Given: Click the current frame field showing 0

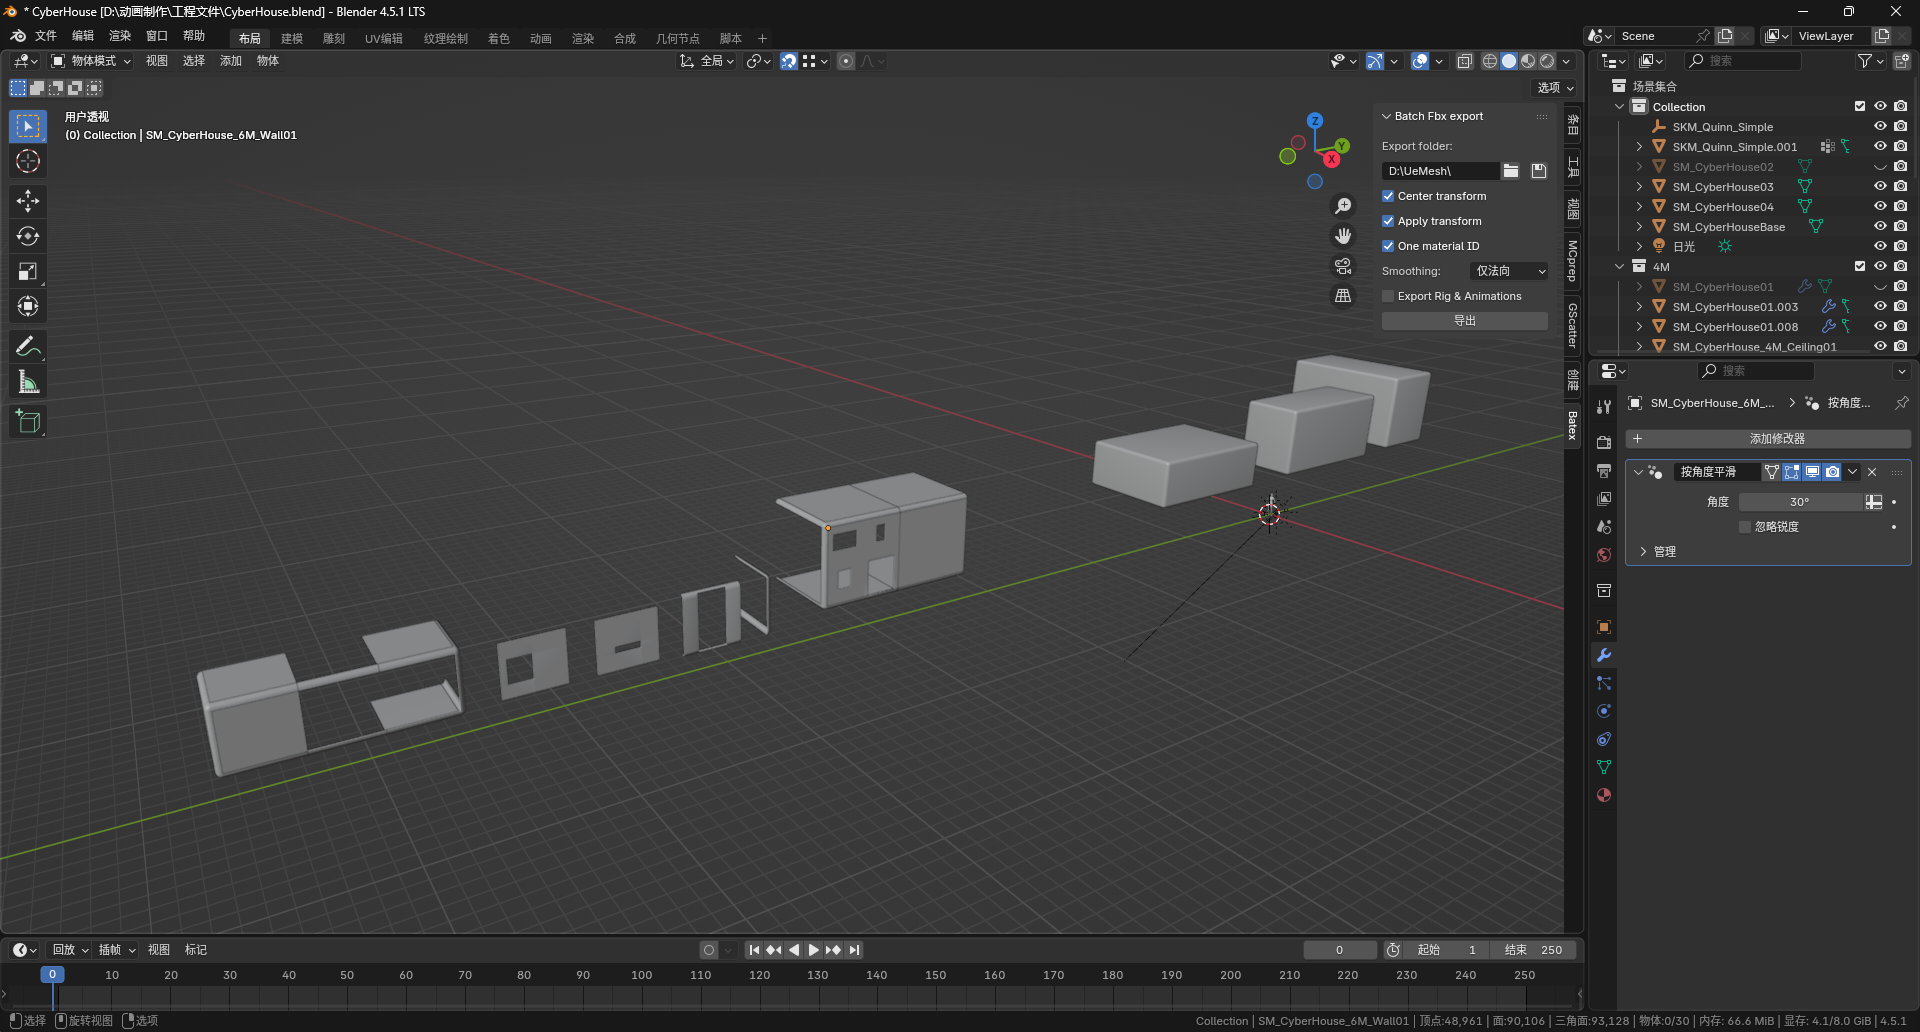Looking at the screenshot, I should [1340, 950].
